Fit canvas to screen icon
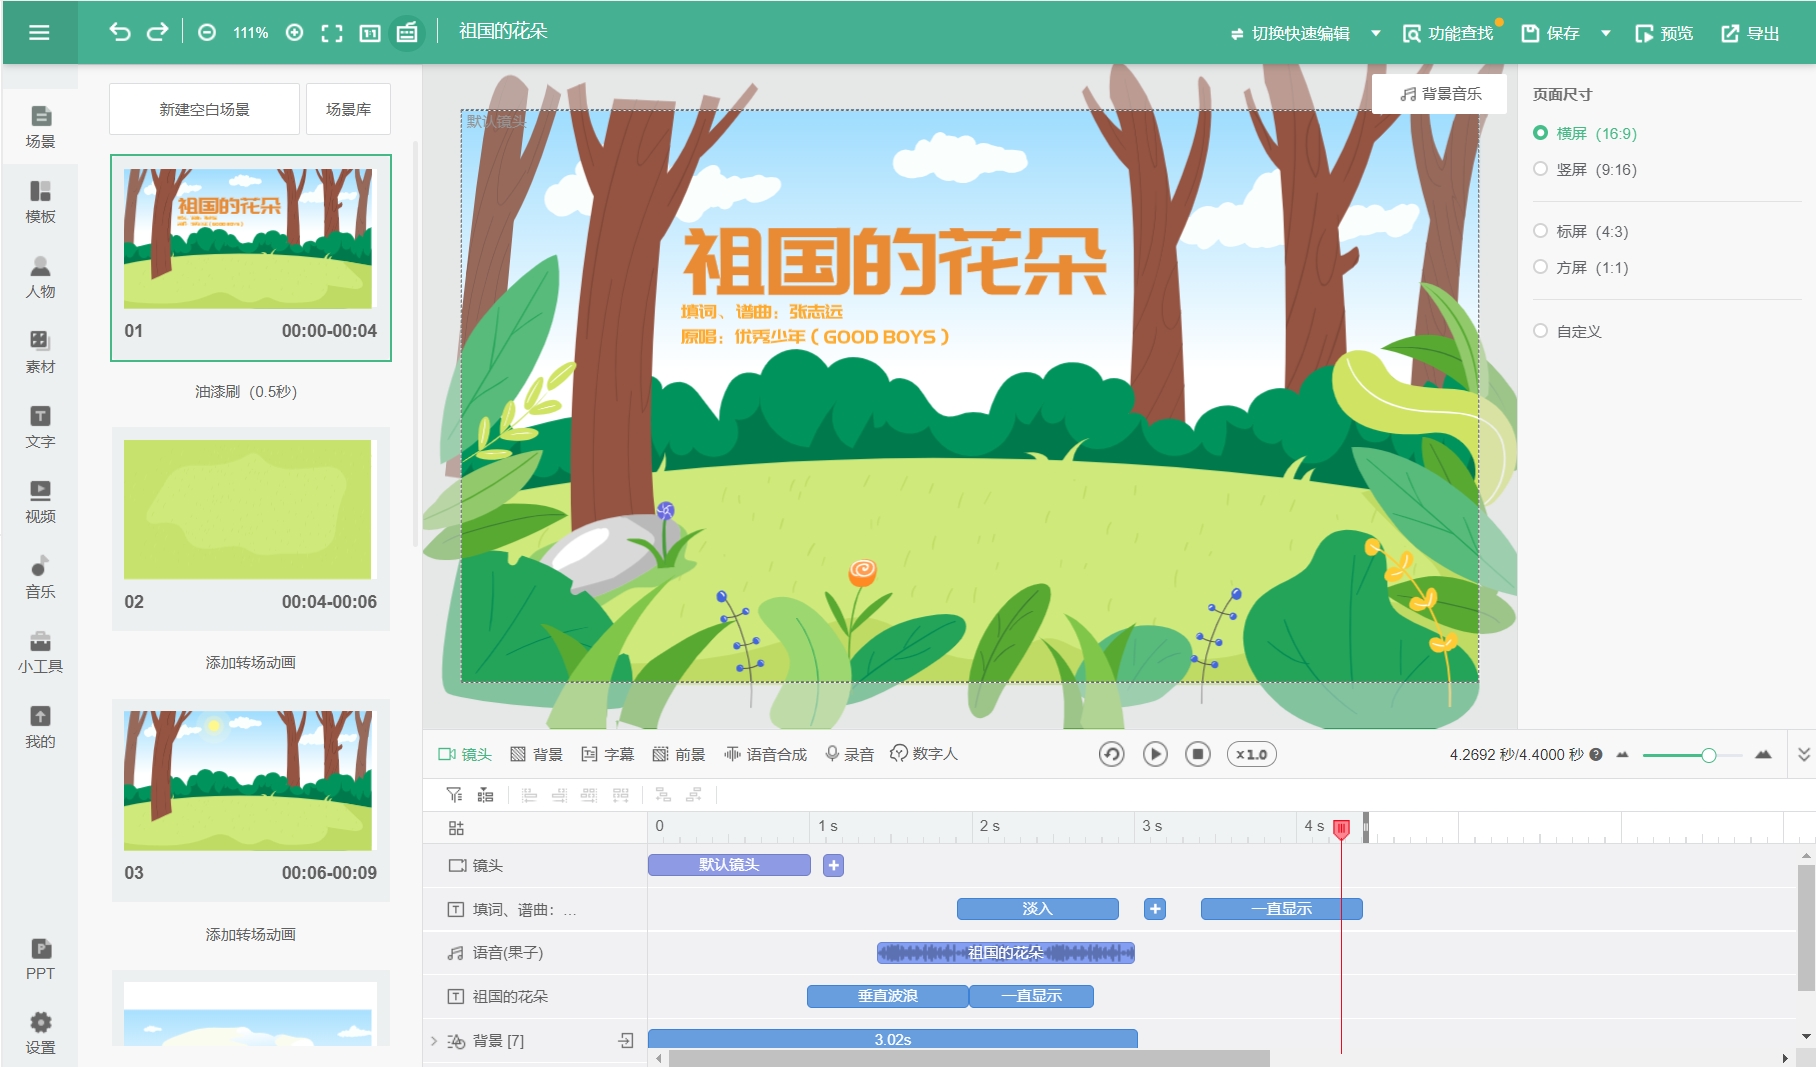This screenshot has height=1067, width=1816. click(332, 33)
